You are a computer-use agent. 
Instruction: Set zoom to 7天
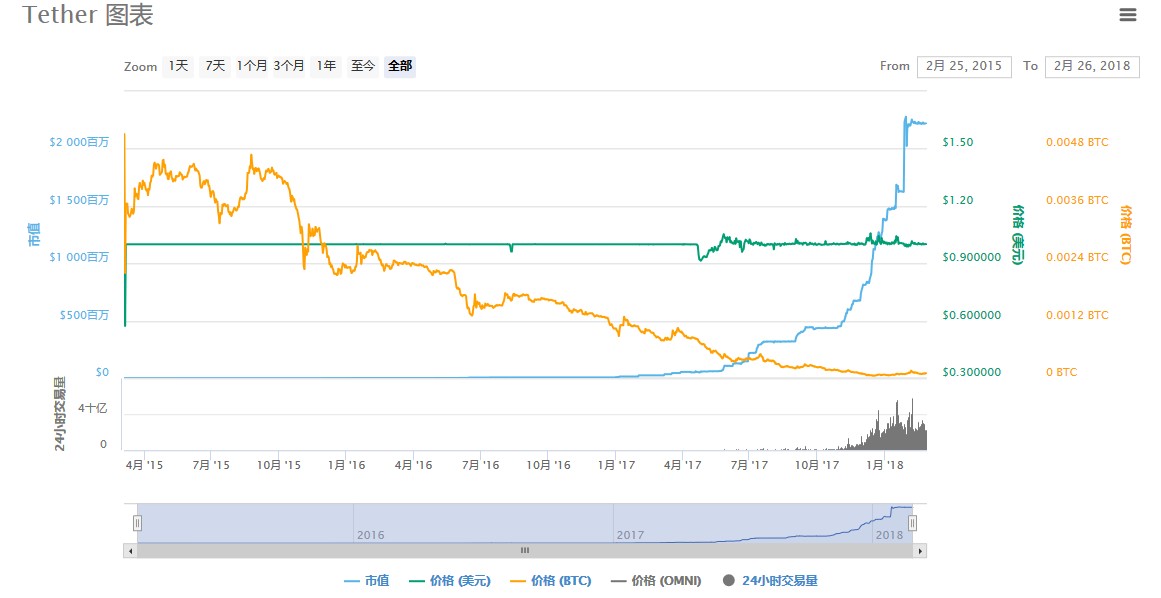point(215,66)
